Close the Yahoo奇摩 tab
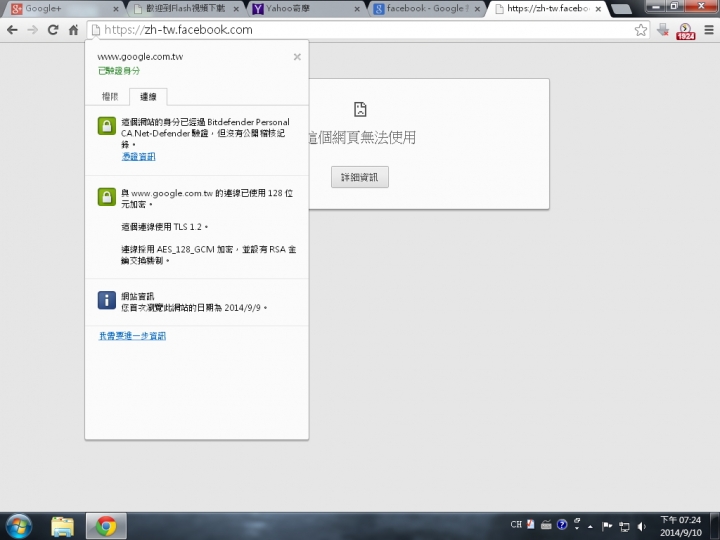 (x=357, y=9)
